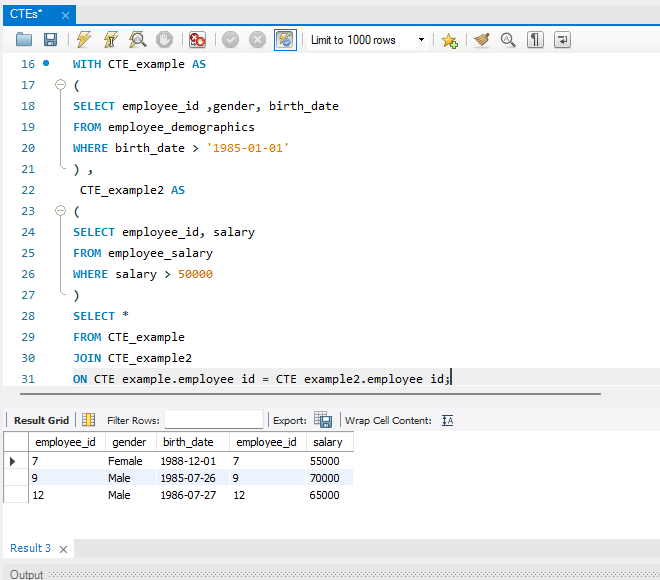Save the script with the floppy disk icon
The width and height of the screenshot is (660, 580).
pos(51,40)
